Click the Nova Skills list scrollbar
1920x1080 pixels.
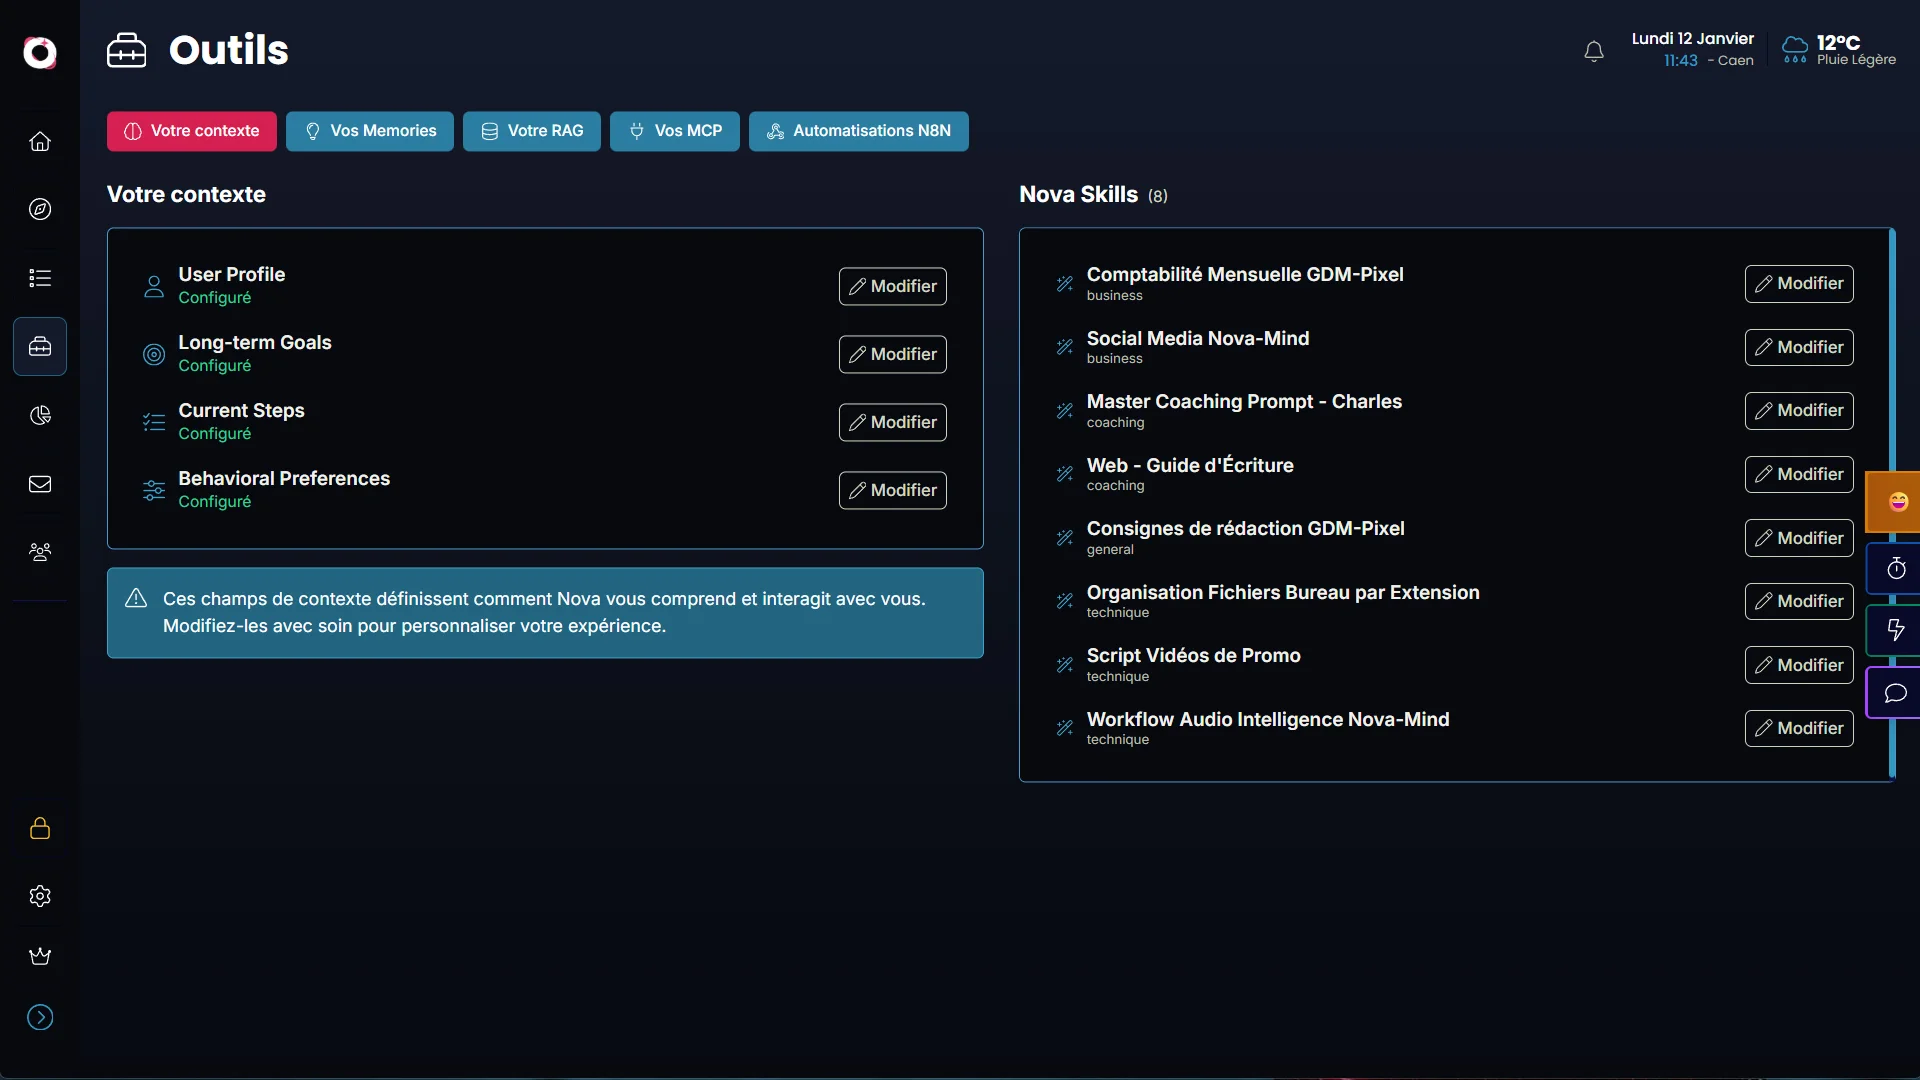click(x=1892, y=350)
